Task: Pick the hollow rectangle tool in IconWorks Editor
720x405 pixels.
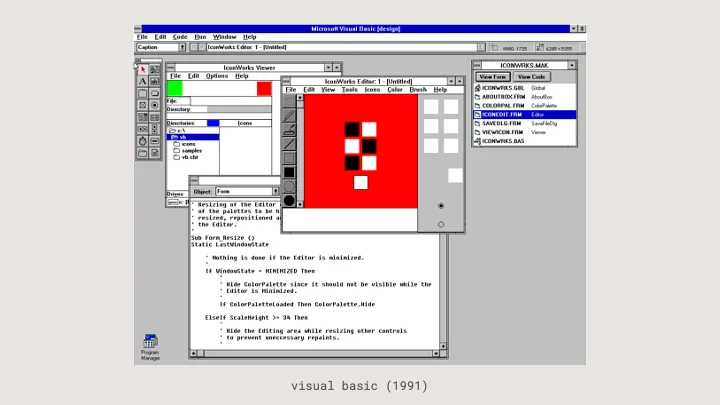Action: click(289, 158)
